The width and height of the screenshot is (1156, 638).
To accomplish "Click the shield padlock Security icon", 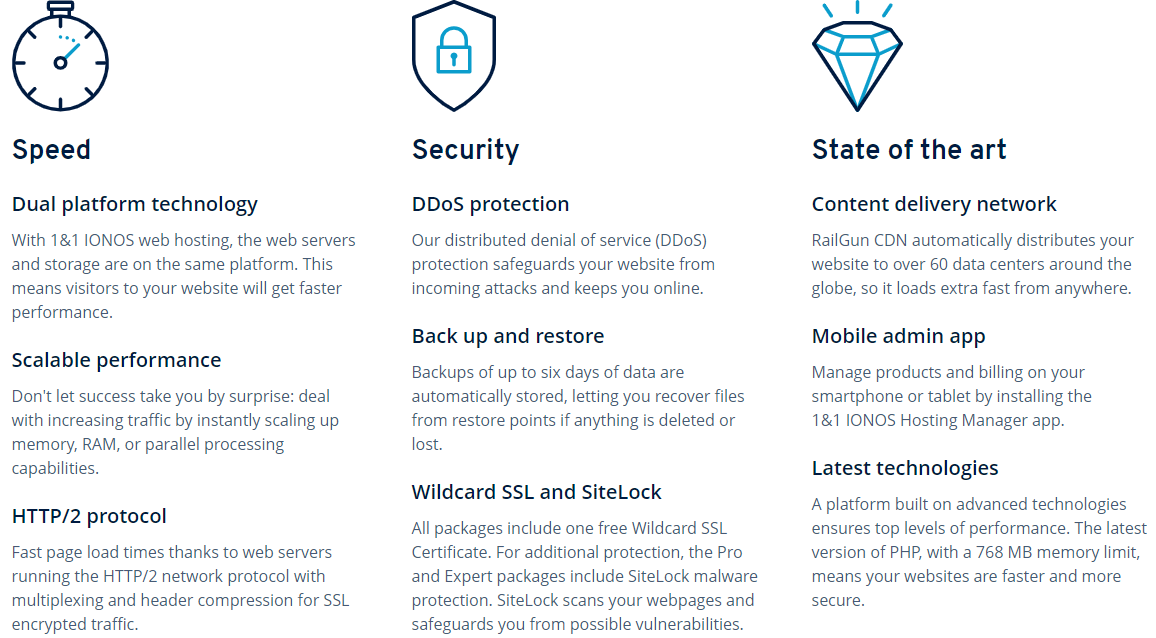I will point(453,56).
